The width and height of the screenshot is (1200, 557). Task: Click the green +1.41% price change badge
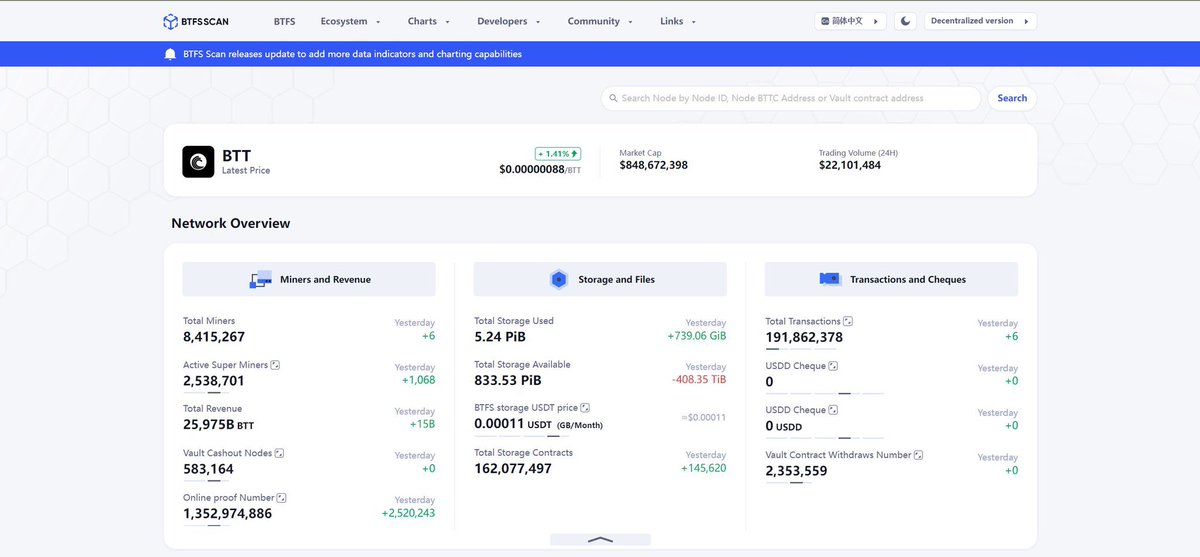click(x=558, y=154)
